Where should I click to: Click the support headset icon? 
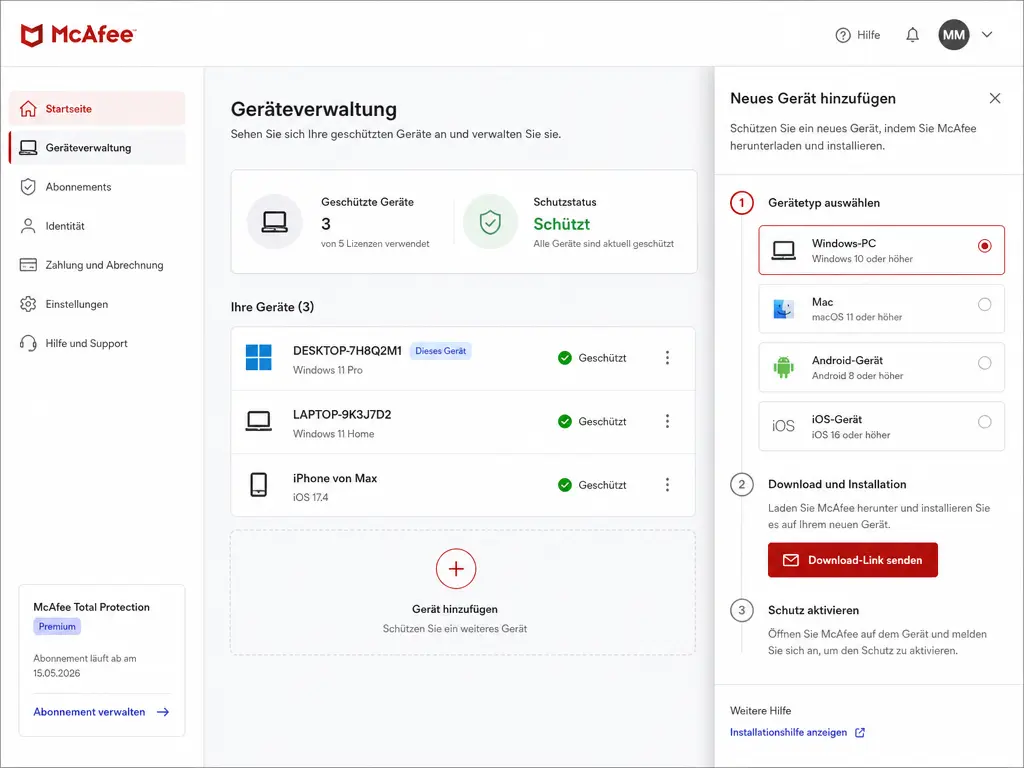tap(28, 344)
